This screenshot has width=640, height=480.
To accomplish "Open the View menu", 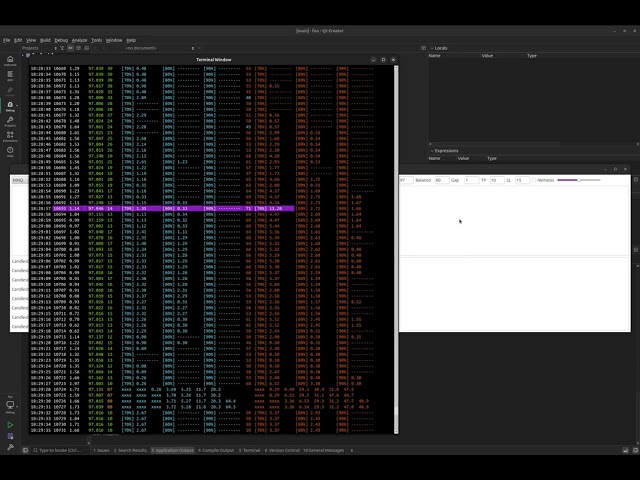I will tap(31, 40).
